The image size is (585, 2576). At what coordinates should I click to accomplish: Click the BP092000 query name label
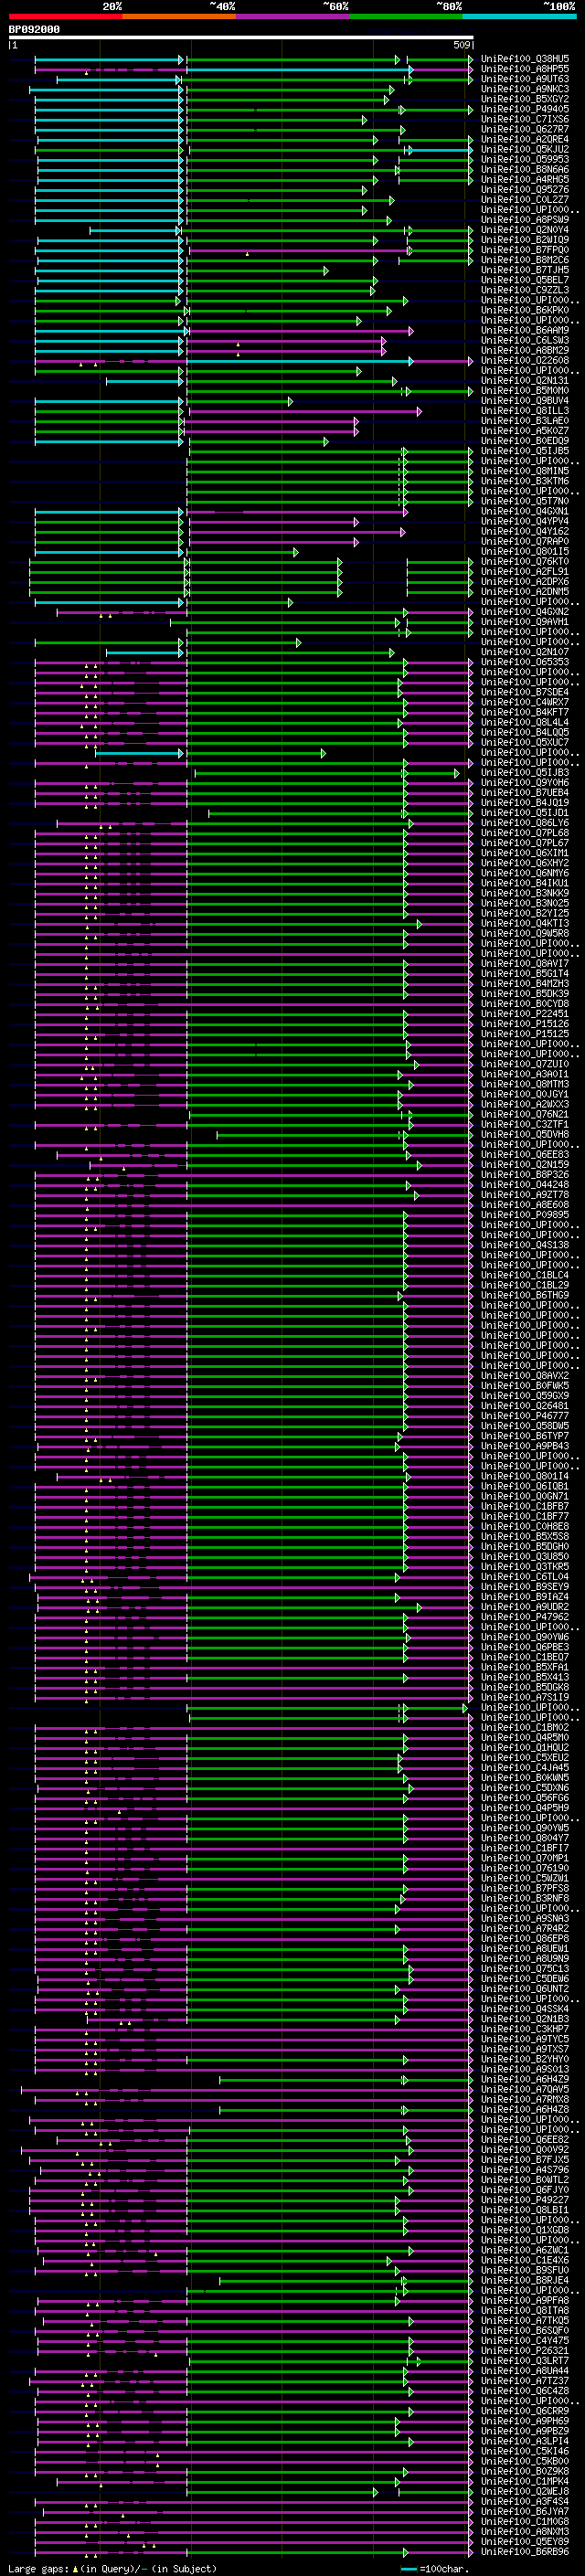coord(34,29)
